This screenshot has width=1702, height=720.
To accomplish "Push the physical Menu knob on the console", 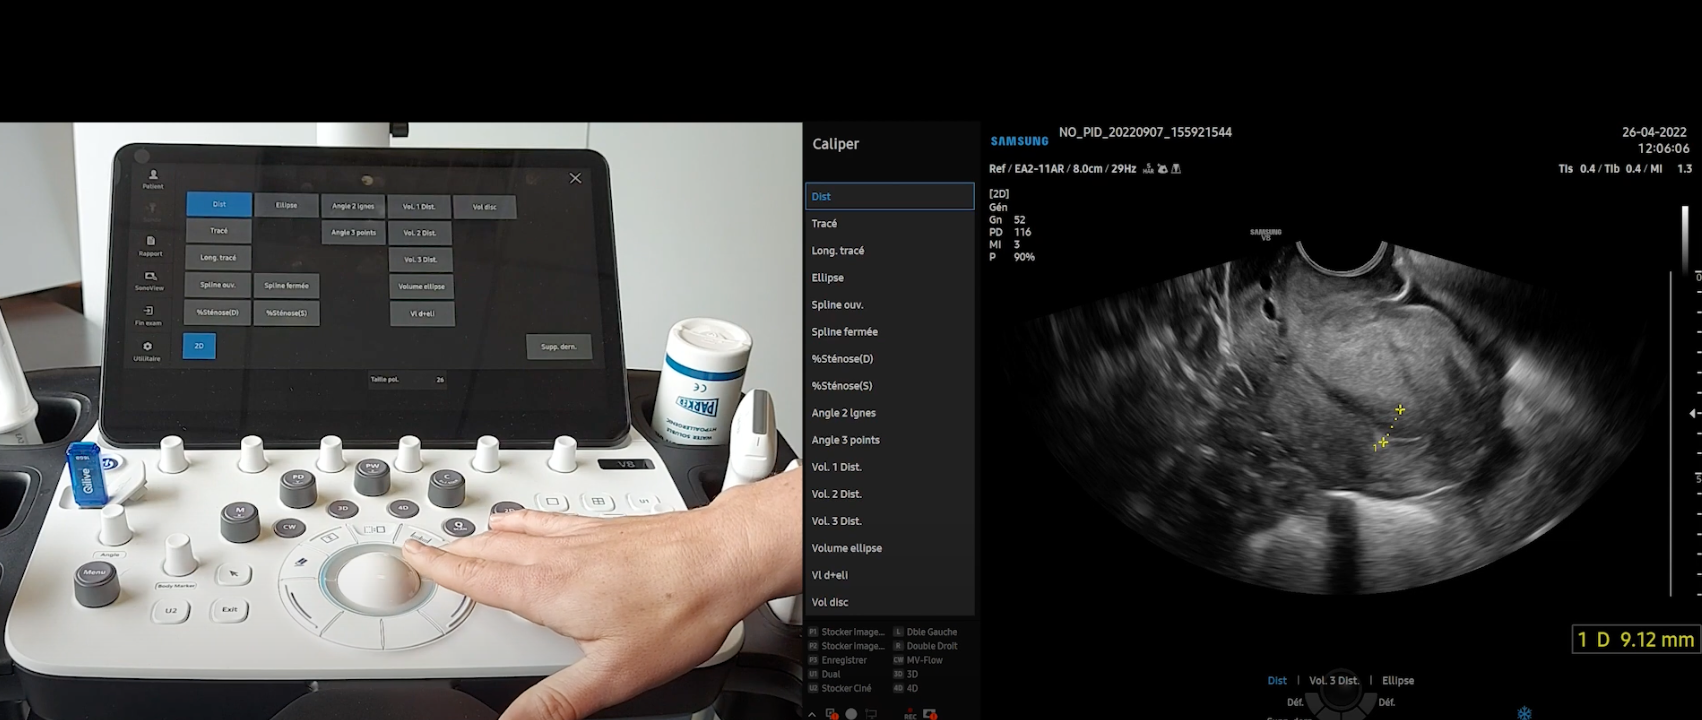I will [x=95, y=582].
